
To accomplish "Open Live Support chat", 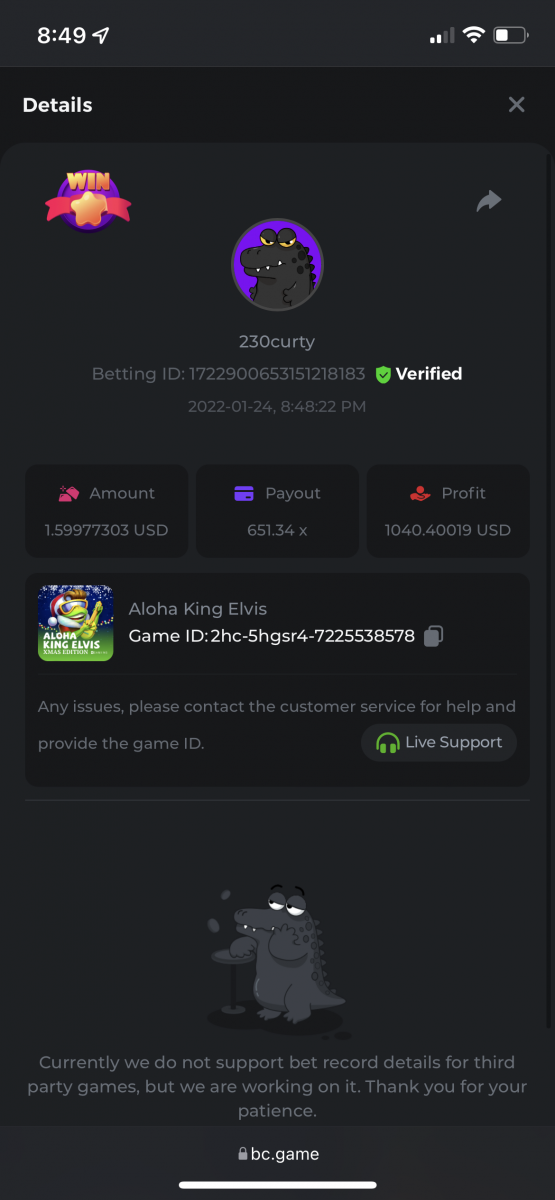I will (x=439, y=743).
